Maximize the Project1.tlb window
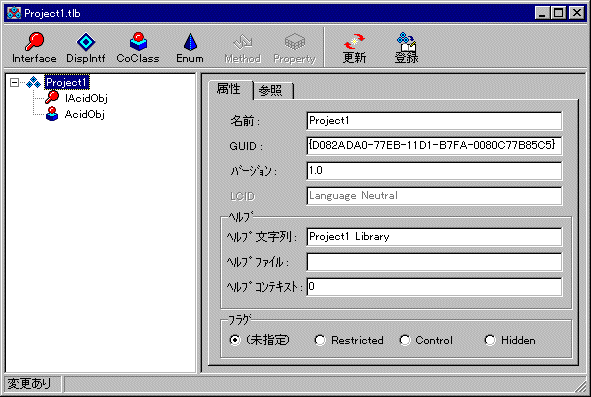Screen dimensions: 591x397 [x=558, y=13]
